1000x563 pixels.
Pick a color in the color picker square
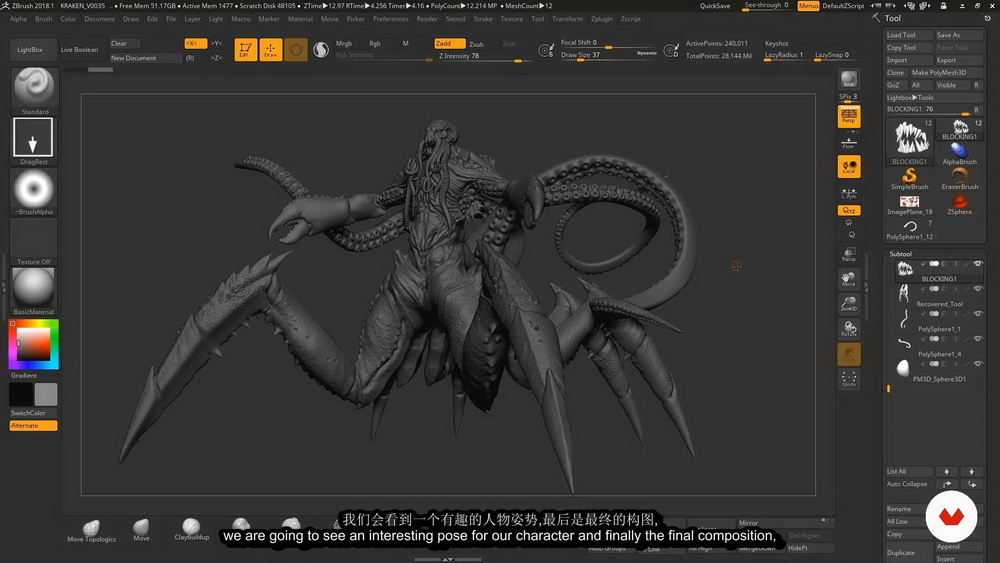(x=33, y=345)
